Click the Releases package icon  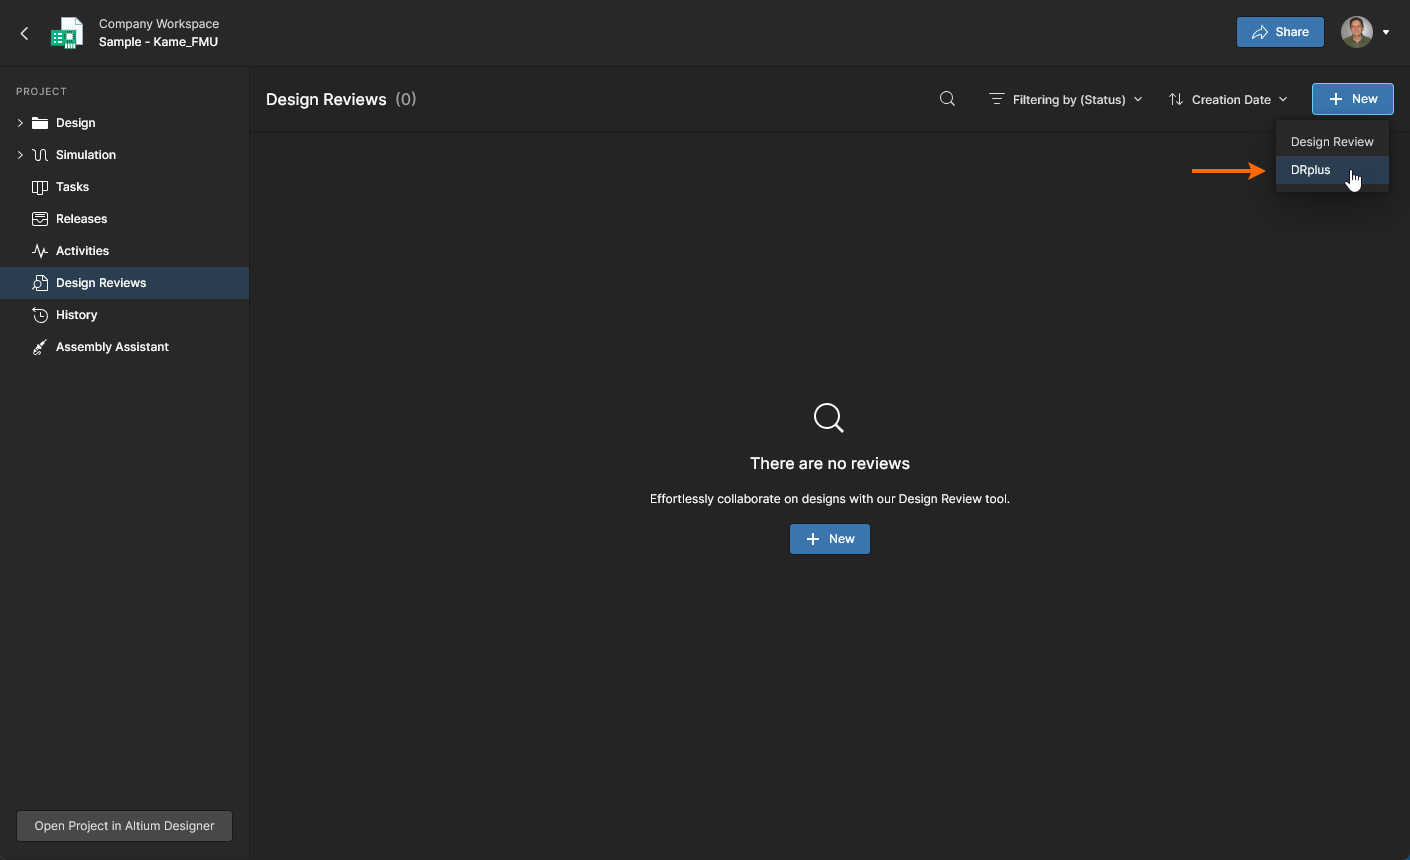[x=40, y=219]
